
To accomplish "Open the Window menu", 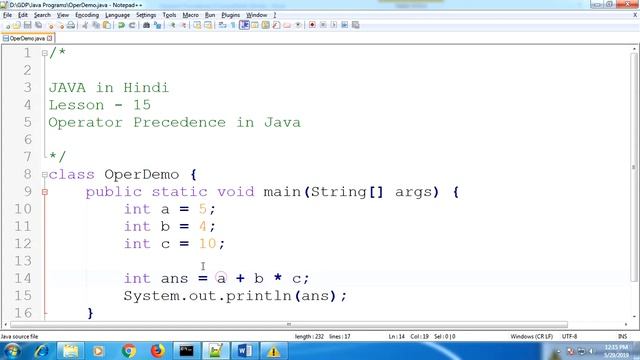I will [256, 15].
